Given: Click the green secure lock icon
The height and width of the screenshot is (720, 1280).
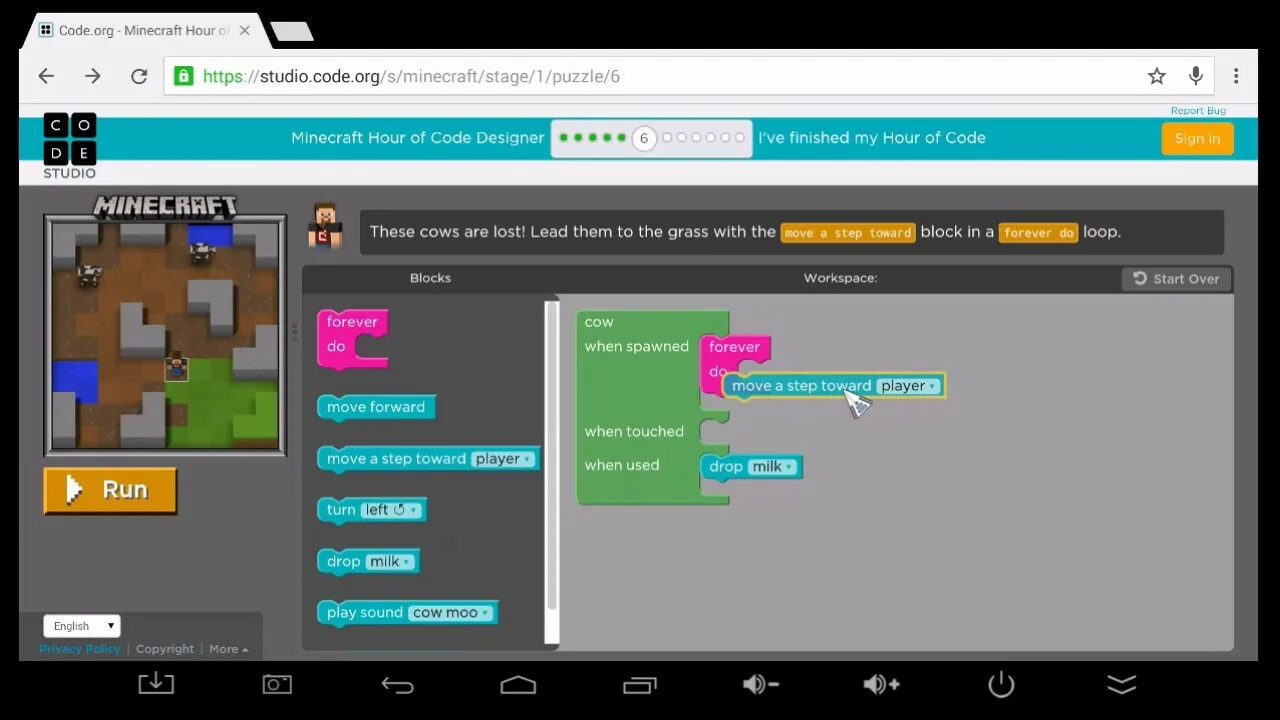Looking at the screenshot, I should (x=183, y=76).
